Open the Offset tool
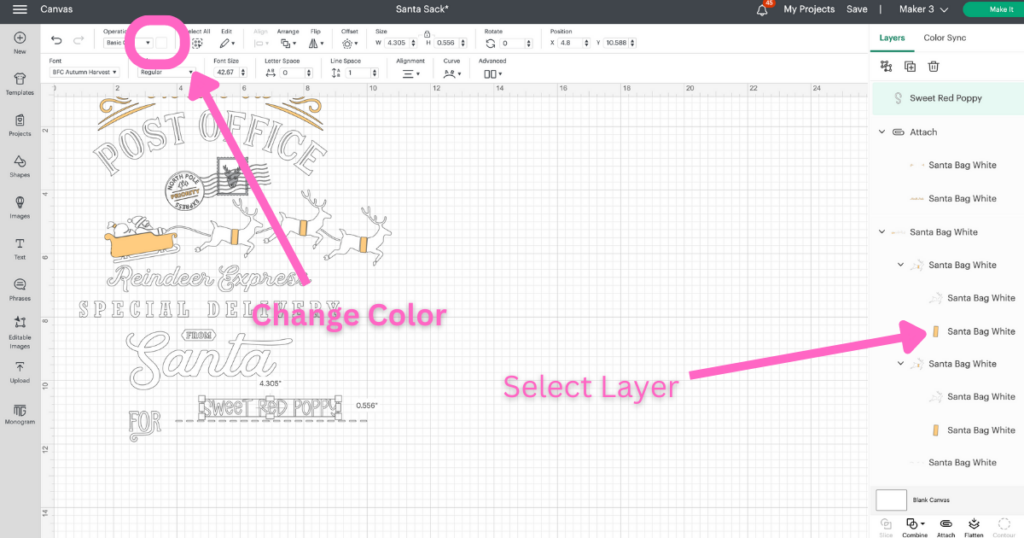This screenshot has height=538, width=1024. click(x=349, y=43)
